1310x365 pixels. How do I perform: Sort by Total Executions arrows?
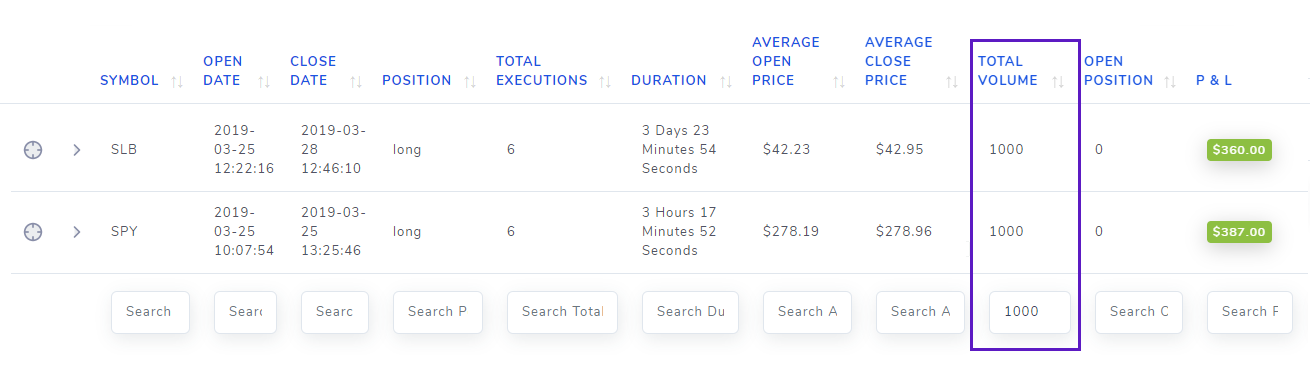[x=605, y=81]
